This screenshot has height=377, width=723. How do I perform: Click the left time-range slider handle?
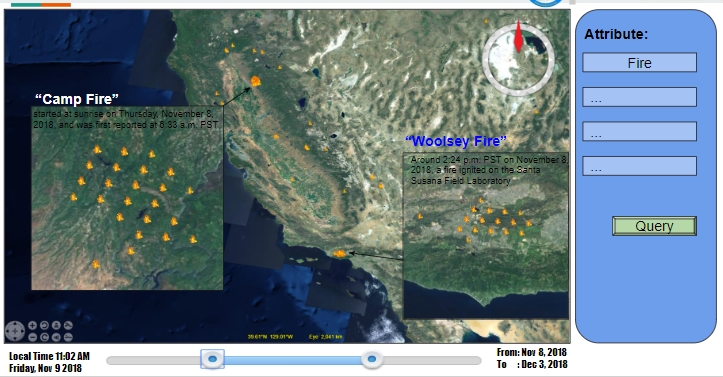coord(213,359)
